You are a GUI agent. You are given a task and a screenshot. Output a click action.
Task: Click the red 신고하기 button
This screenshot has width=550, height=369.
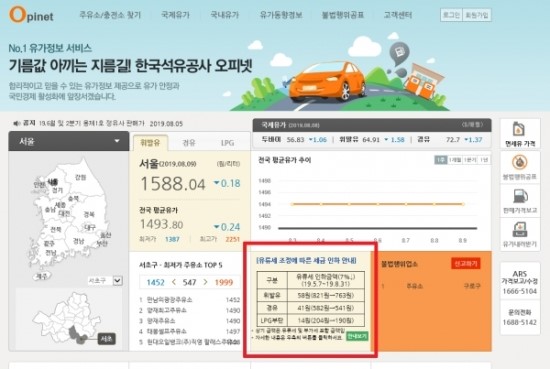click(465, 263)
